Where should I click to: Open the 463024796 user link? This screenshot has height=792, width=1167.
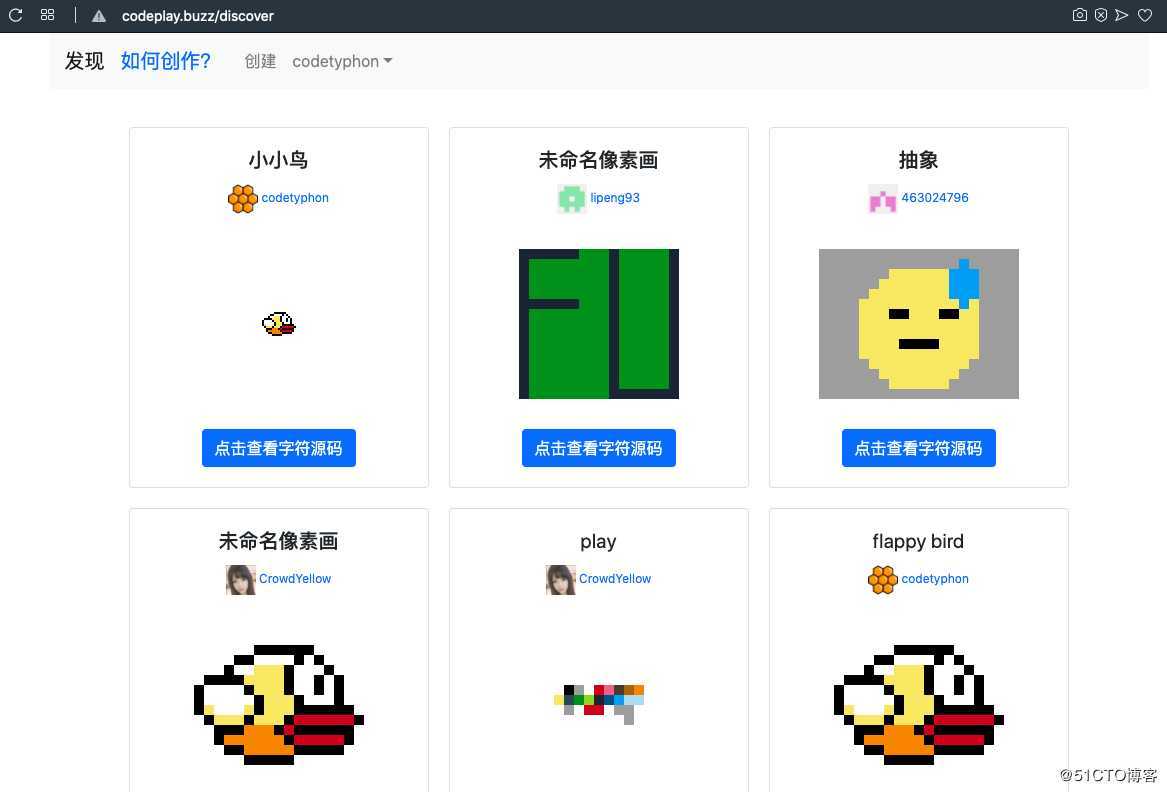point(935,198)
